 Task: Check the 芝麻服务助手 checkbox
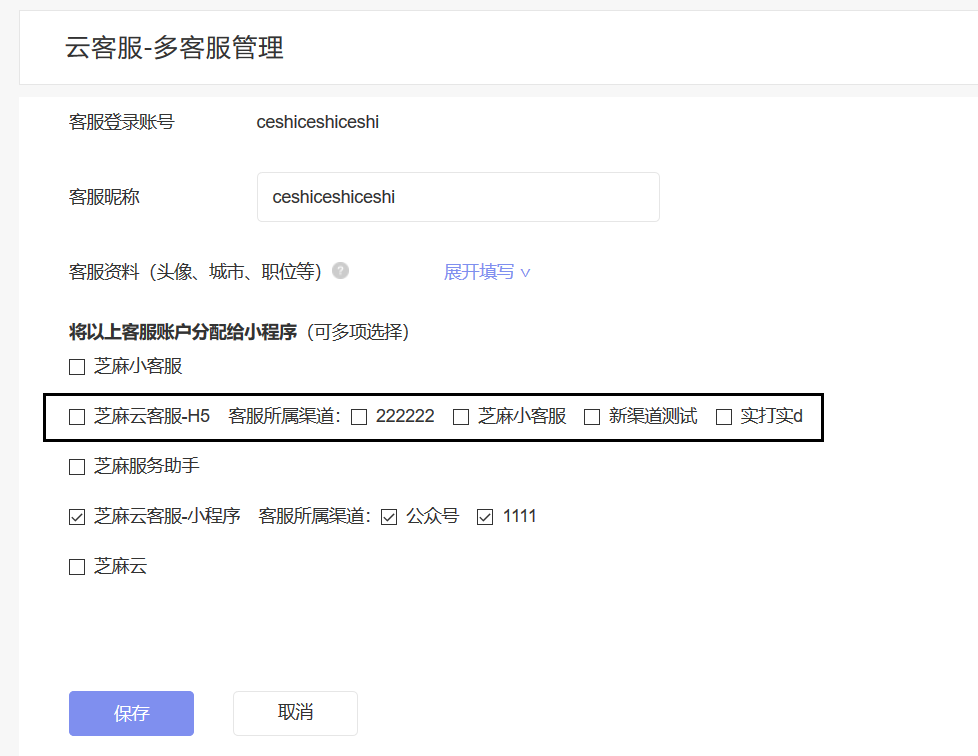[77, 467]
